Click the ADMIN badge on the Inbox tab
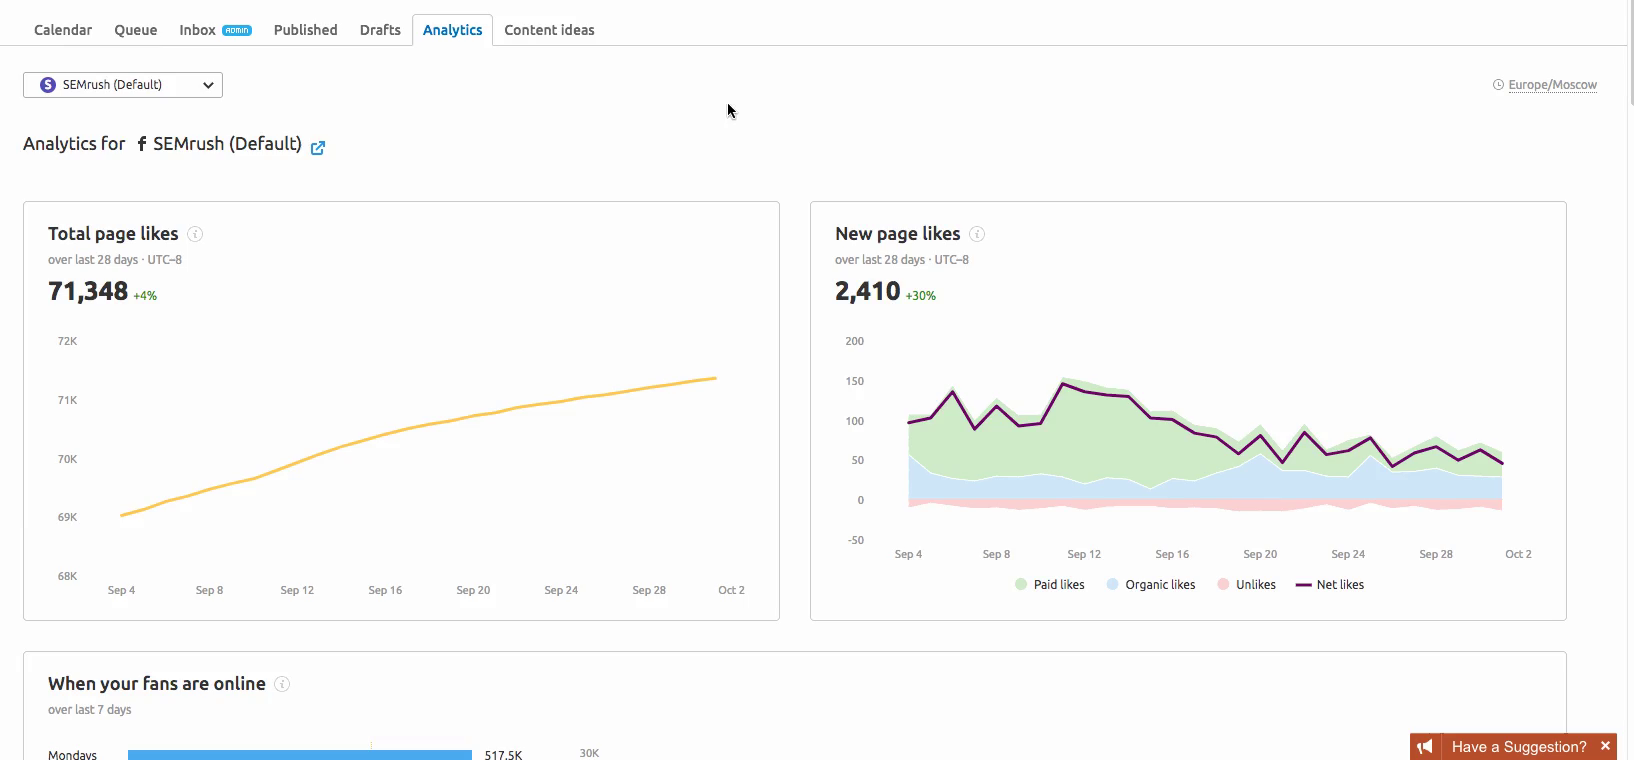 (x=237, y=30)
